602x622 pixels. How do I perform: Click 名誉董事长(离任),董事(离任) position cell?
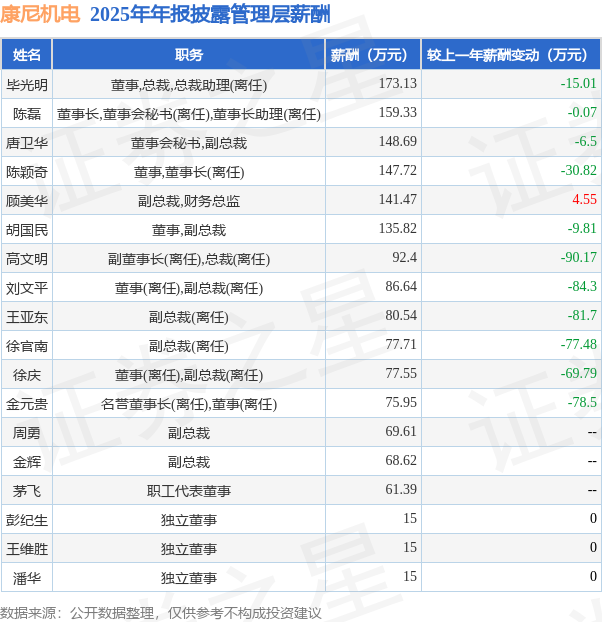pos(189,404)
